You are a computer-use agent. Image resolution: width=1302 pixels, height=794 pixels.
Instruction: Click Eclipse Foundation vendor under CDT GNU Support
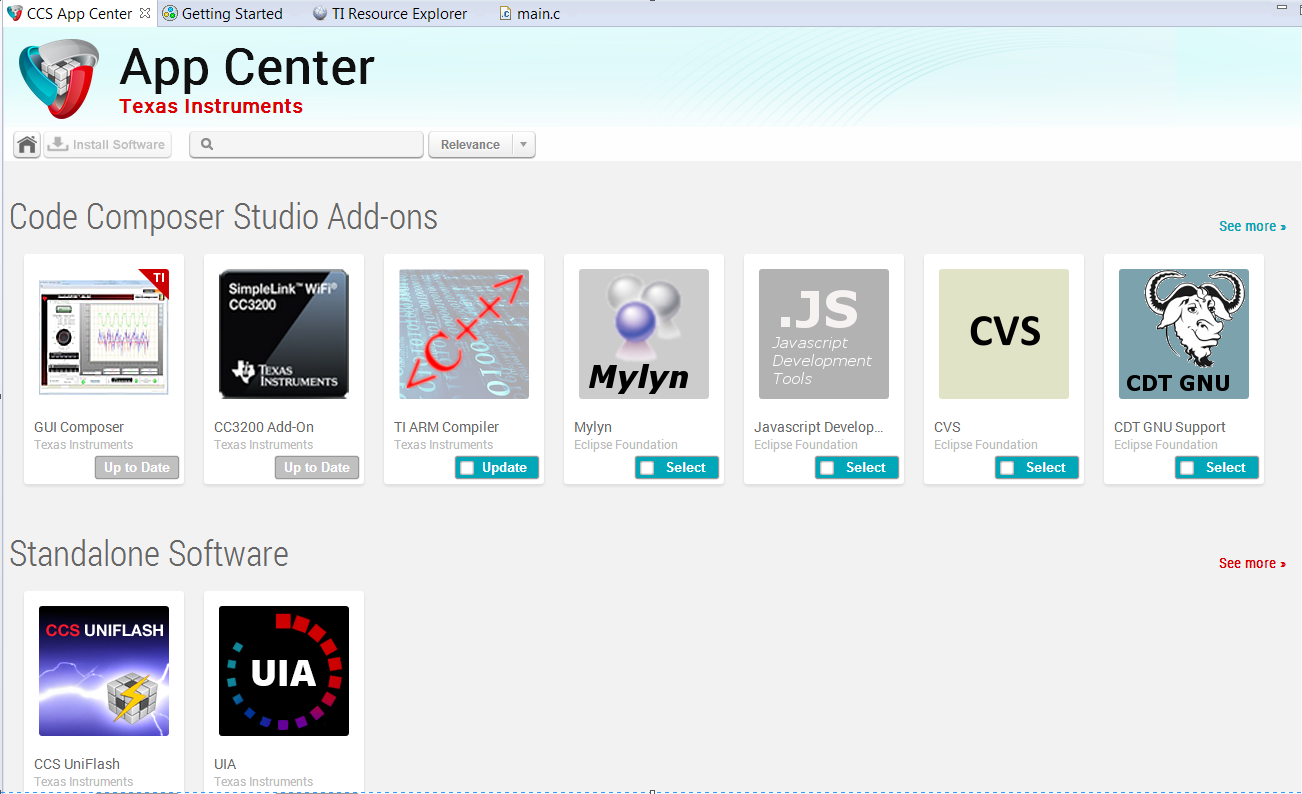pyautogui.click(x=1166, y=445)
